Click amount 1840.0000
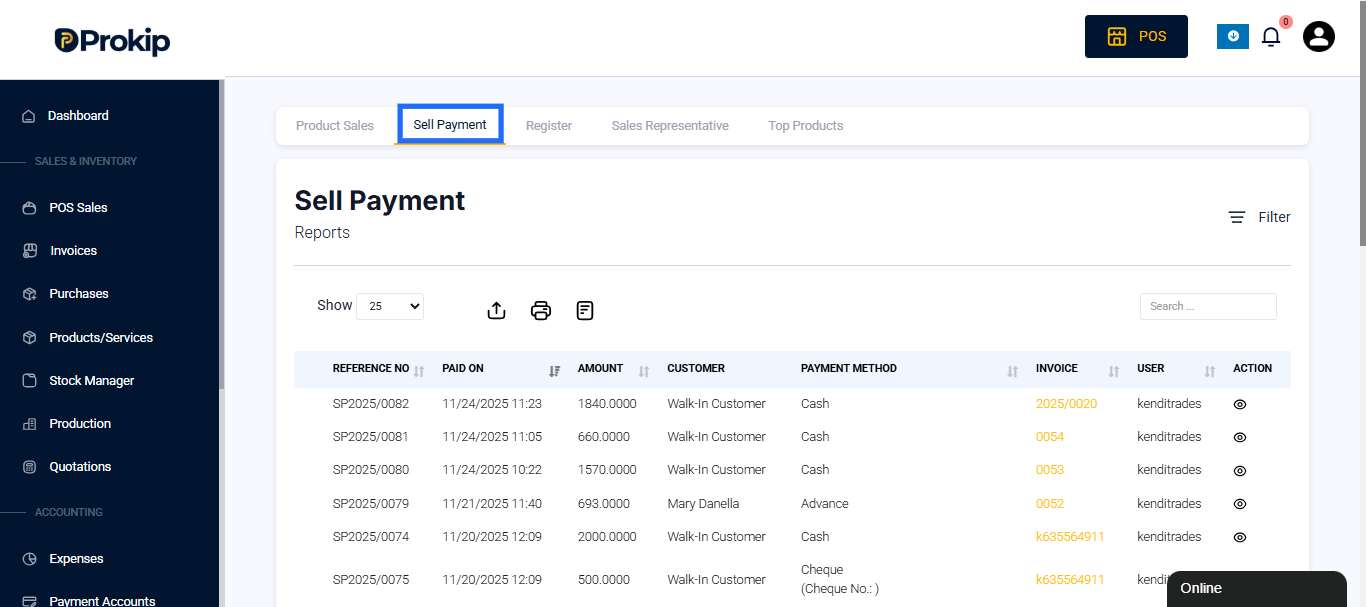1366x607 pixels. 607,404
